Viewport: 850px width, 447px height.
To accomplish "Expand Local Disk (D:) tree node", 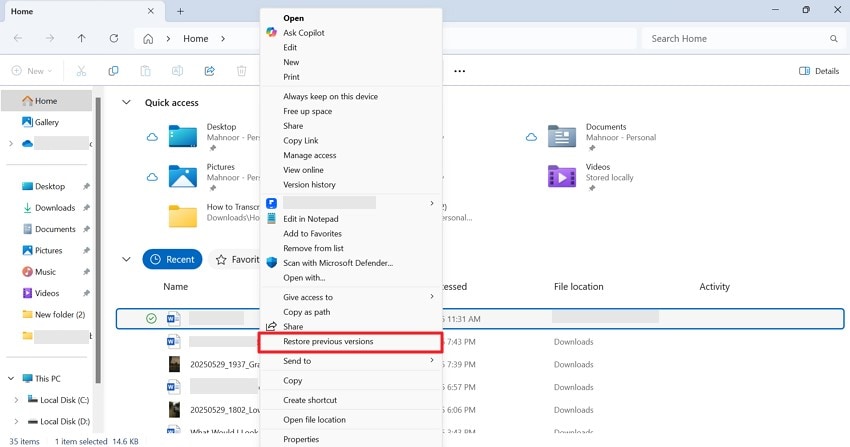I will coord(16,421).
